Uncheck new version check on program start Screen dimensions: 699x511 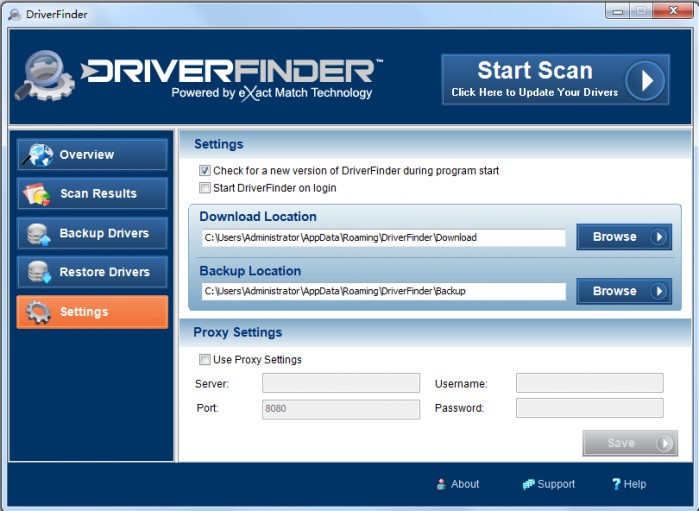pyautogui.click(x=205, y=170)
